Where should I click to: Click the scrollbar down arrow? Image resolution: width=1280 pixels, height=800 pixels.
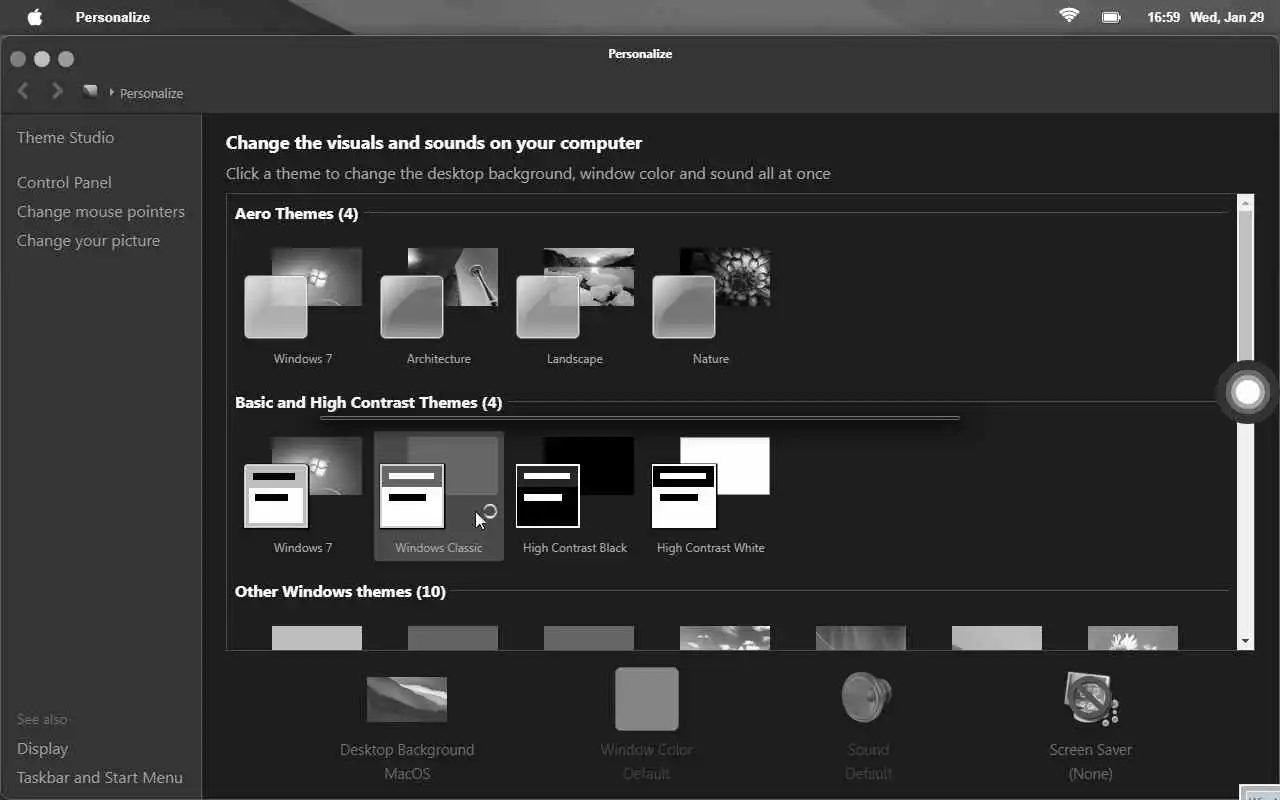(1245, 641)
